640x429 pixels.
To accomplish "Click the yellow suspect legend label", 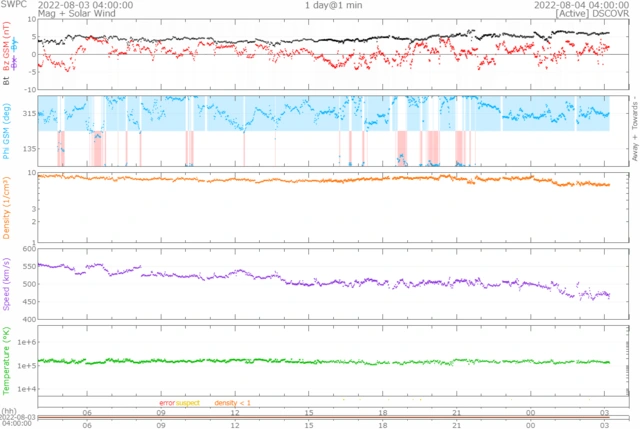I will click(x=188, y=402).
